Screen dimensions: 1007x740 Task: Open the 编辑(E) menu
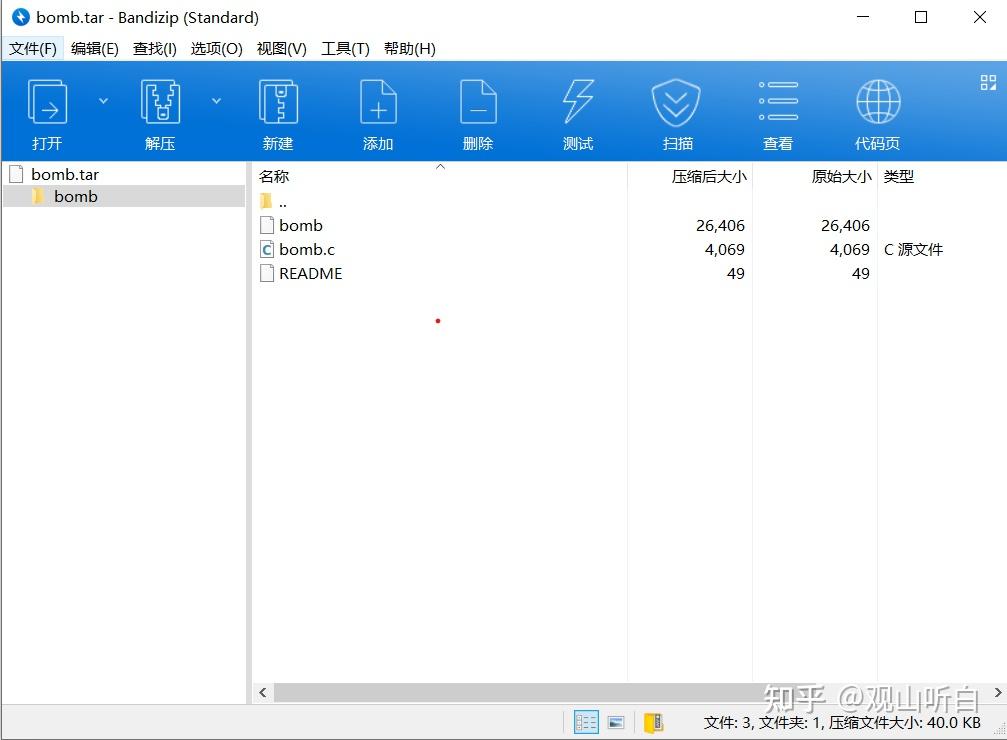[94, 49]
